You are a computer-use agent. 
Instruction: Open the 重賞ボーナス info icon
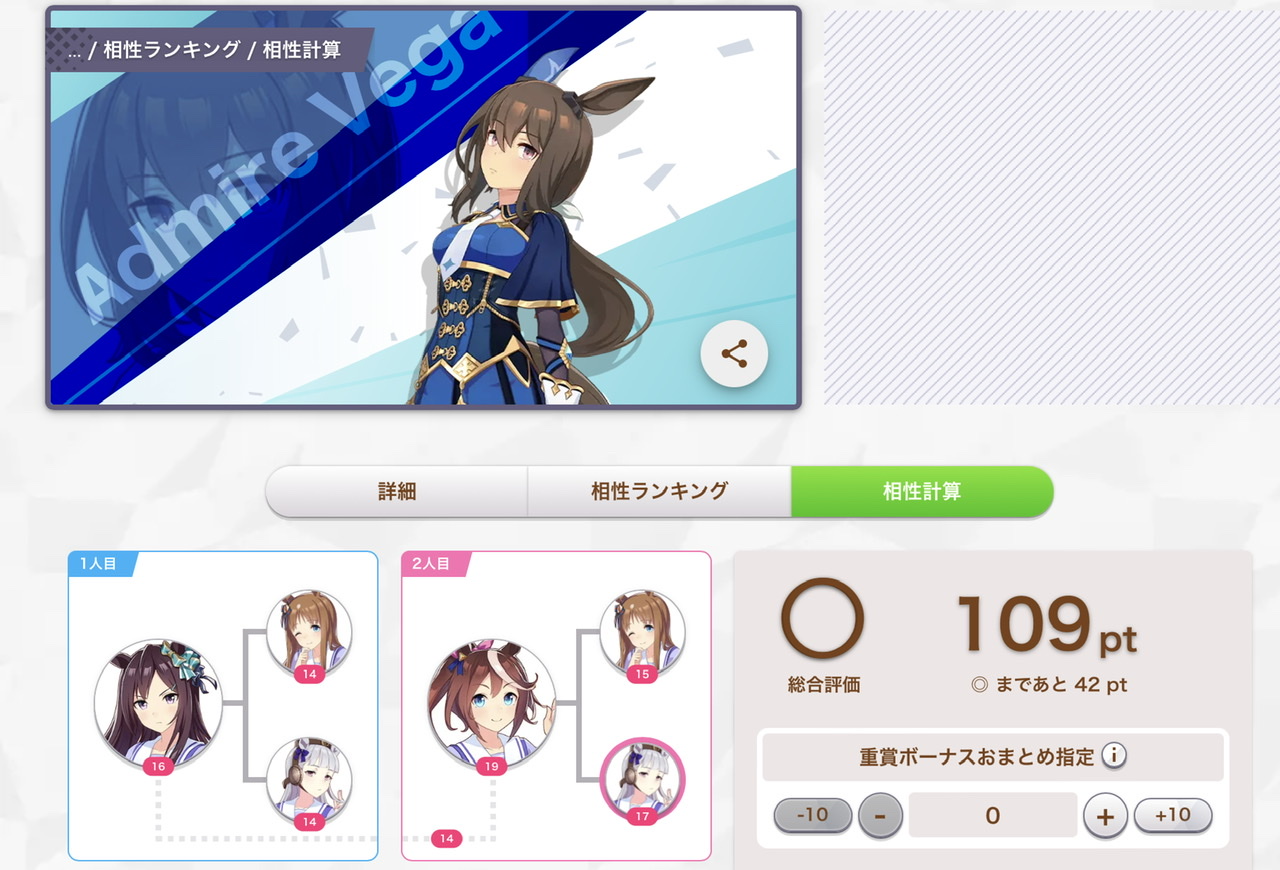pyautogui.click(x=1114, y=756)
